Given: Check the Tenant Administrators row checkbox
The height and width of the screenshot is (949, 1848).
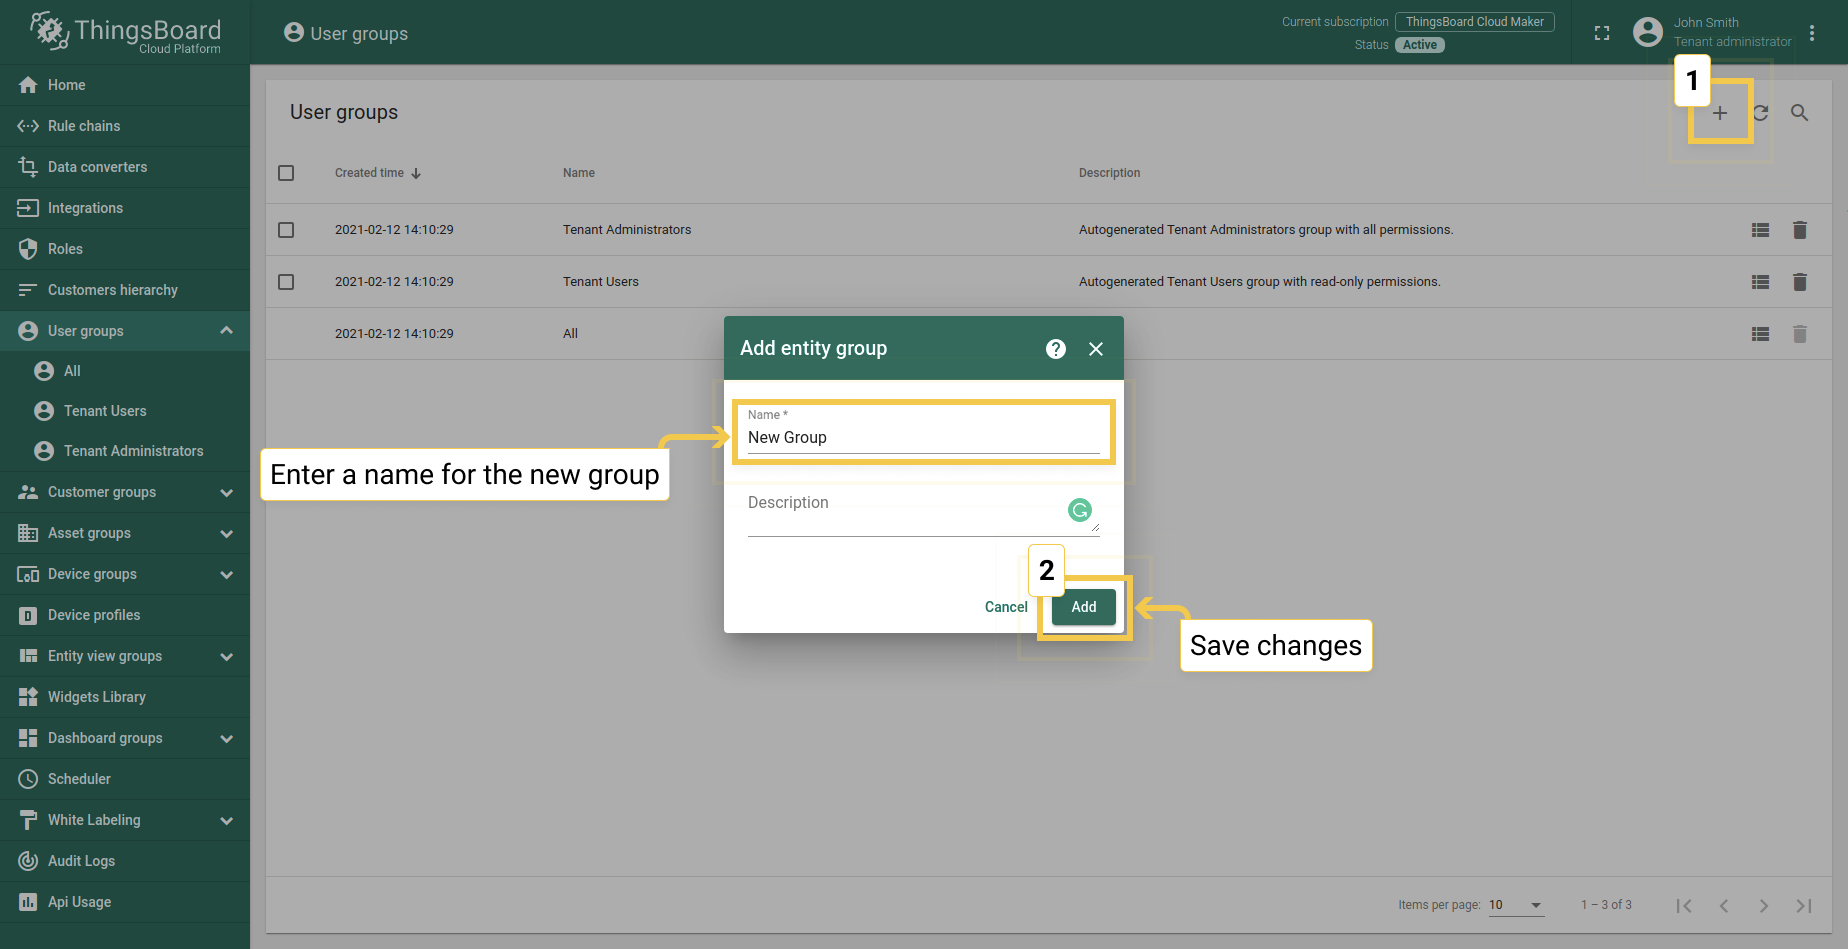Looking at the screenshot, I should pos(286,230).
